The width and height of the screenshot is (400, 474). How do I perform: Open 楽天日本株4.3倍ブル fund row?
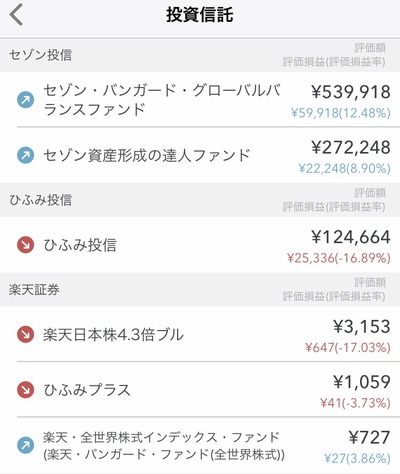tap(200, 334)
